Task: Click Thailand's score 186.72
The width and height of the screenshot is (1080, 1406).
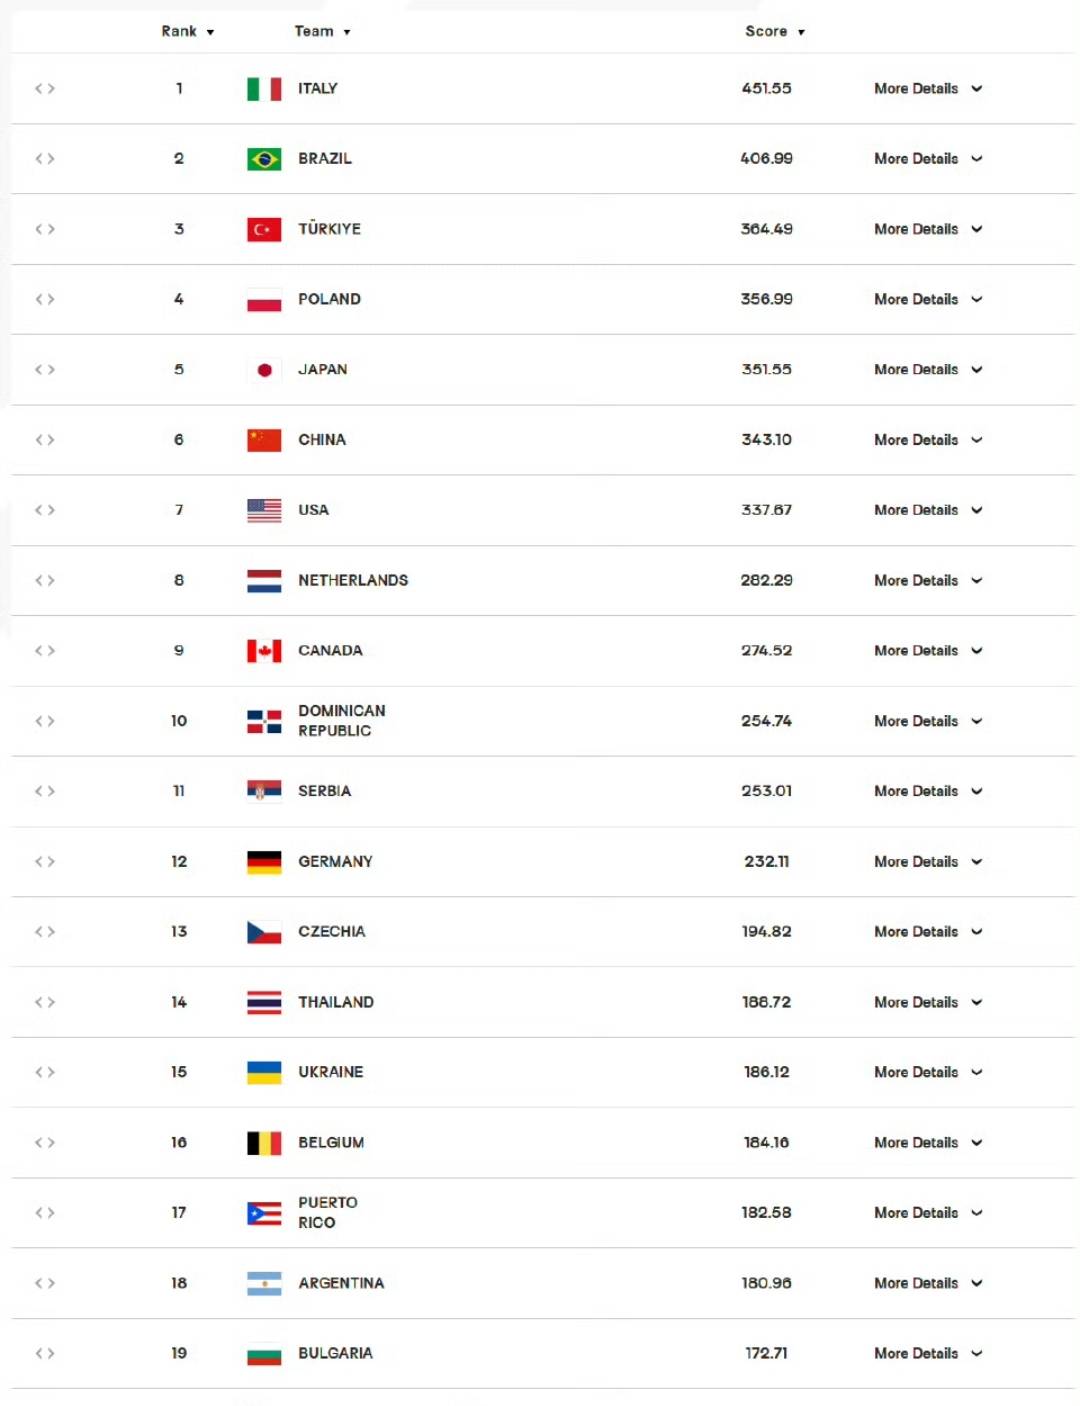Action: (766, 1002)
